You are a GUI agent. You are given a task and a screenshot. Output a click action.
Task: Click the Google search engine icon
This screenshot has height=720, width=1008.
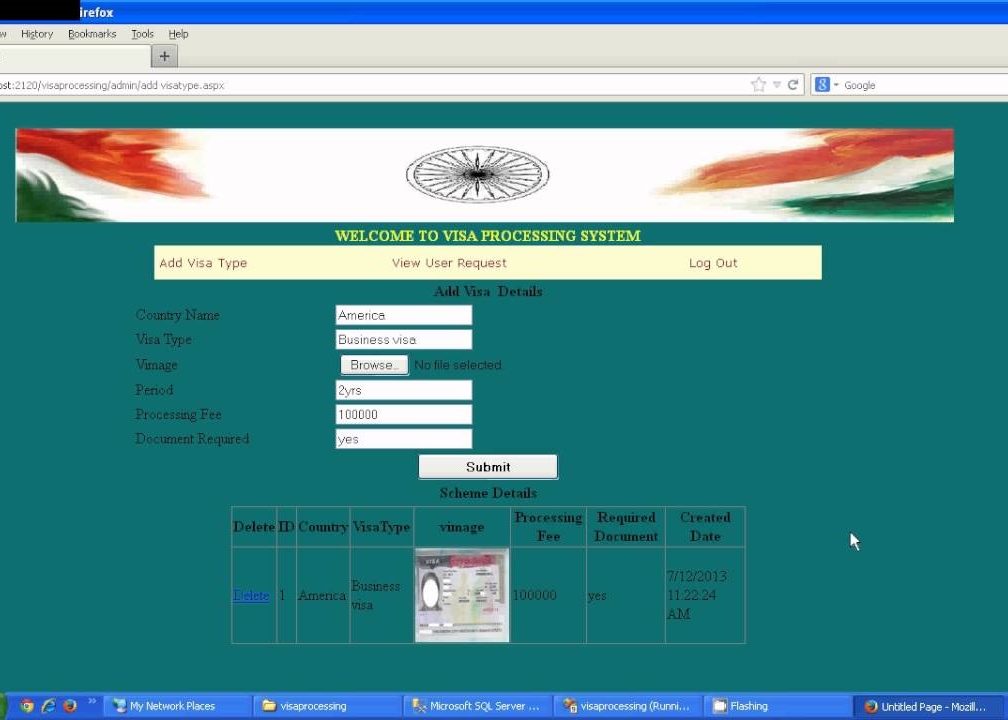822,85
